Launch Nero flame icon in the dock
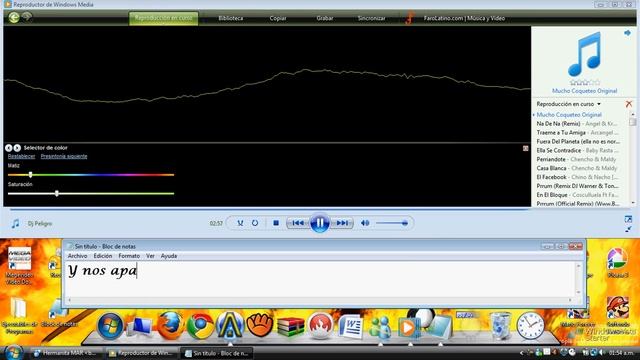This screenshot has width=640, height=360. 320,326
